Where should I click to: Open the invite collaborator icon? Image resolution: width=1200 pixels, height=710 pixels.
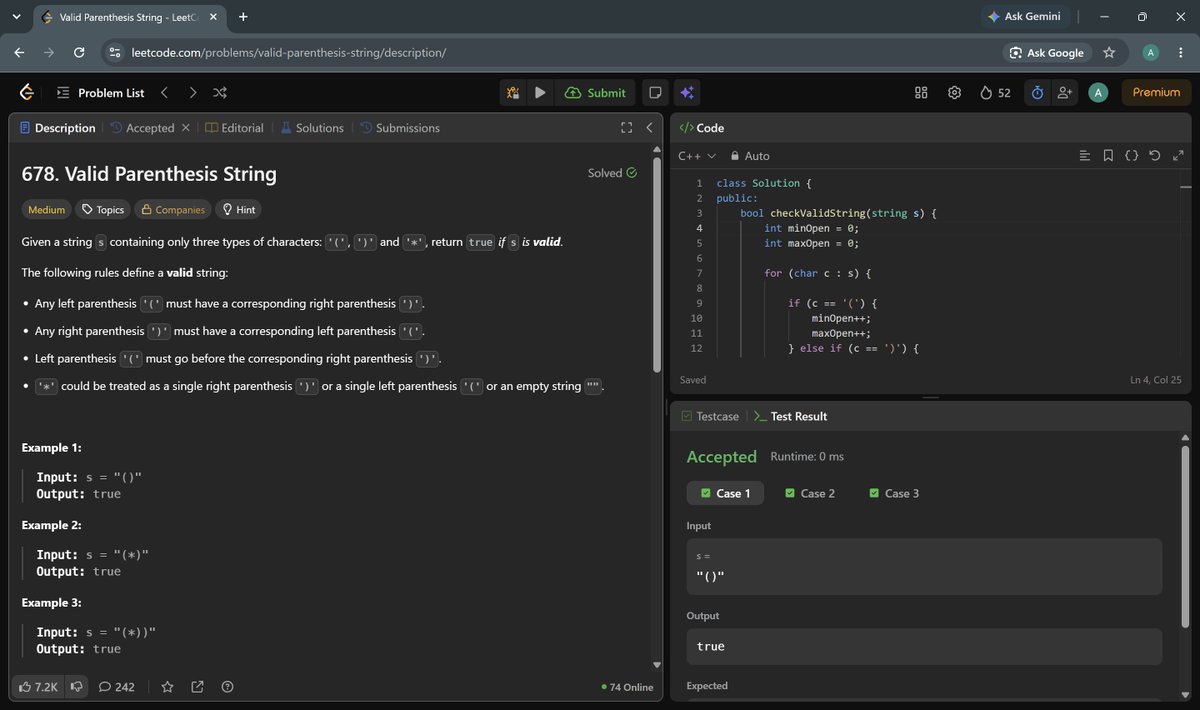click(1065, 93)
